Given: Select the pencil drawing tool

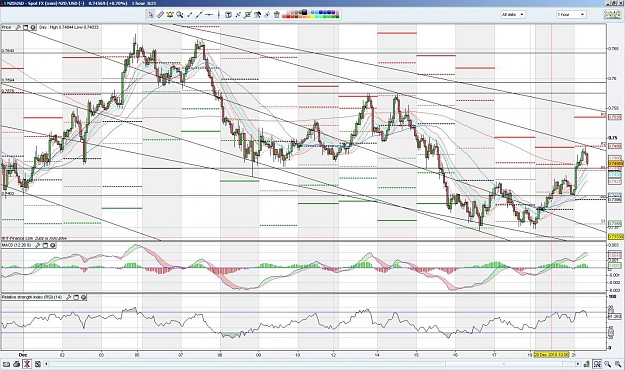Looking at the screenshot, I should [x=160, y=15].
